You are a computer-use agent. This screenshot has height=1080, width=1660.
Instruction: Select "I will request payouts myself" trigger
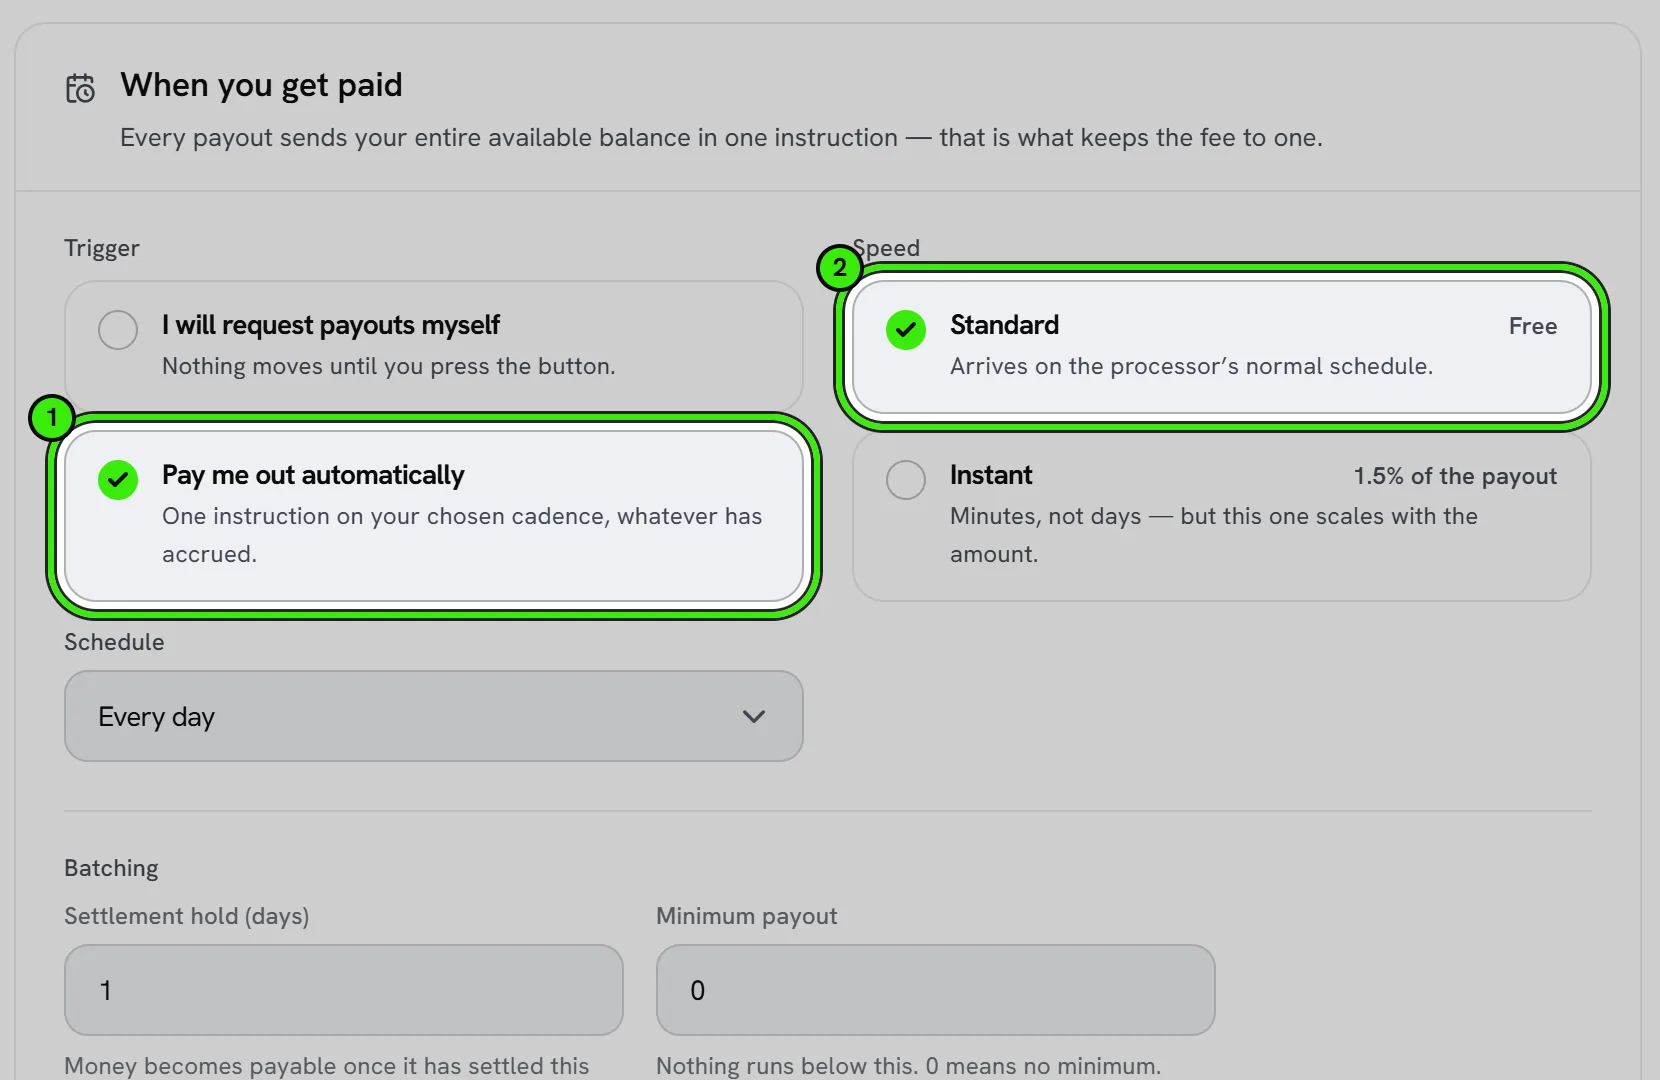pyautogui.click(x=434, y=345)
